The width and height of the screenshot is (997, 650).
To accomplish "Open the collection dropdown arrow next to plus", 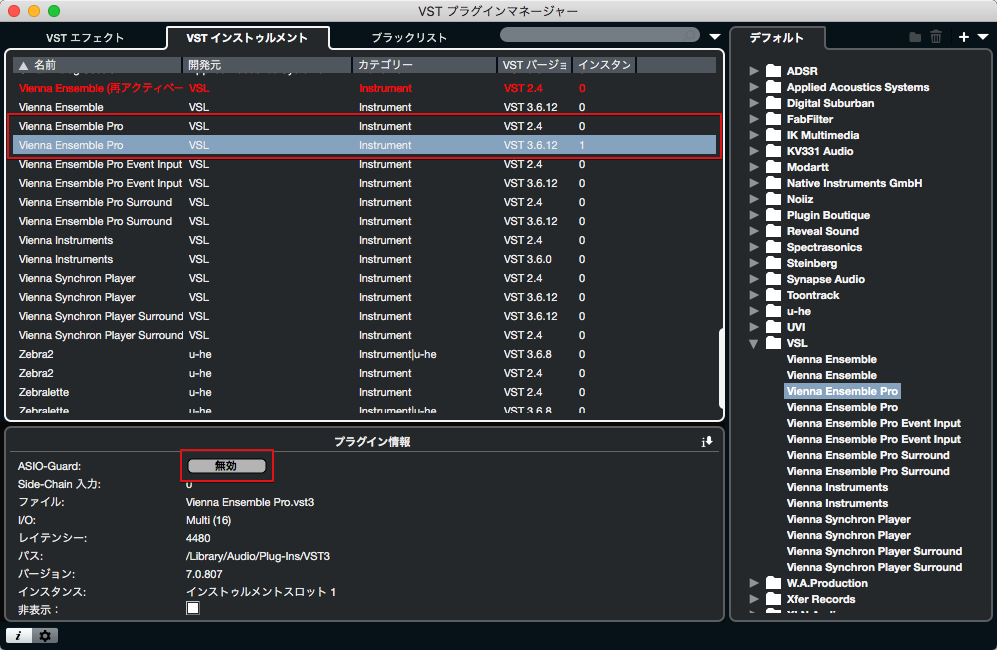I will pyautogui.click(x=982, y=37).
